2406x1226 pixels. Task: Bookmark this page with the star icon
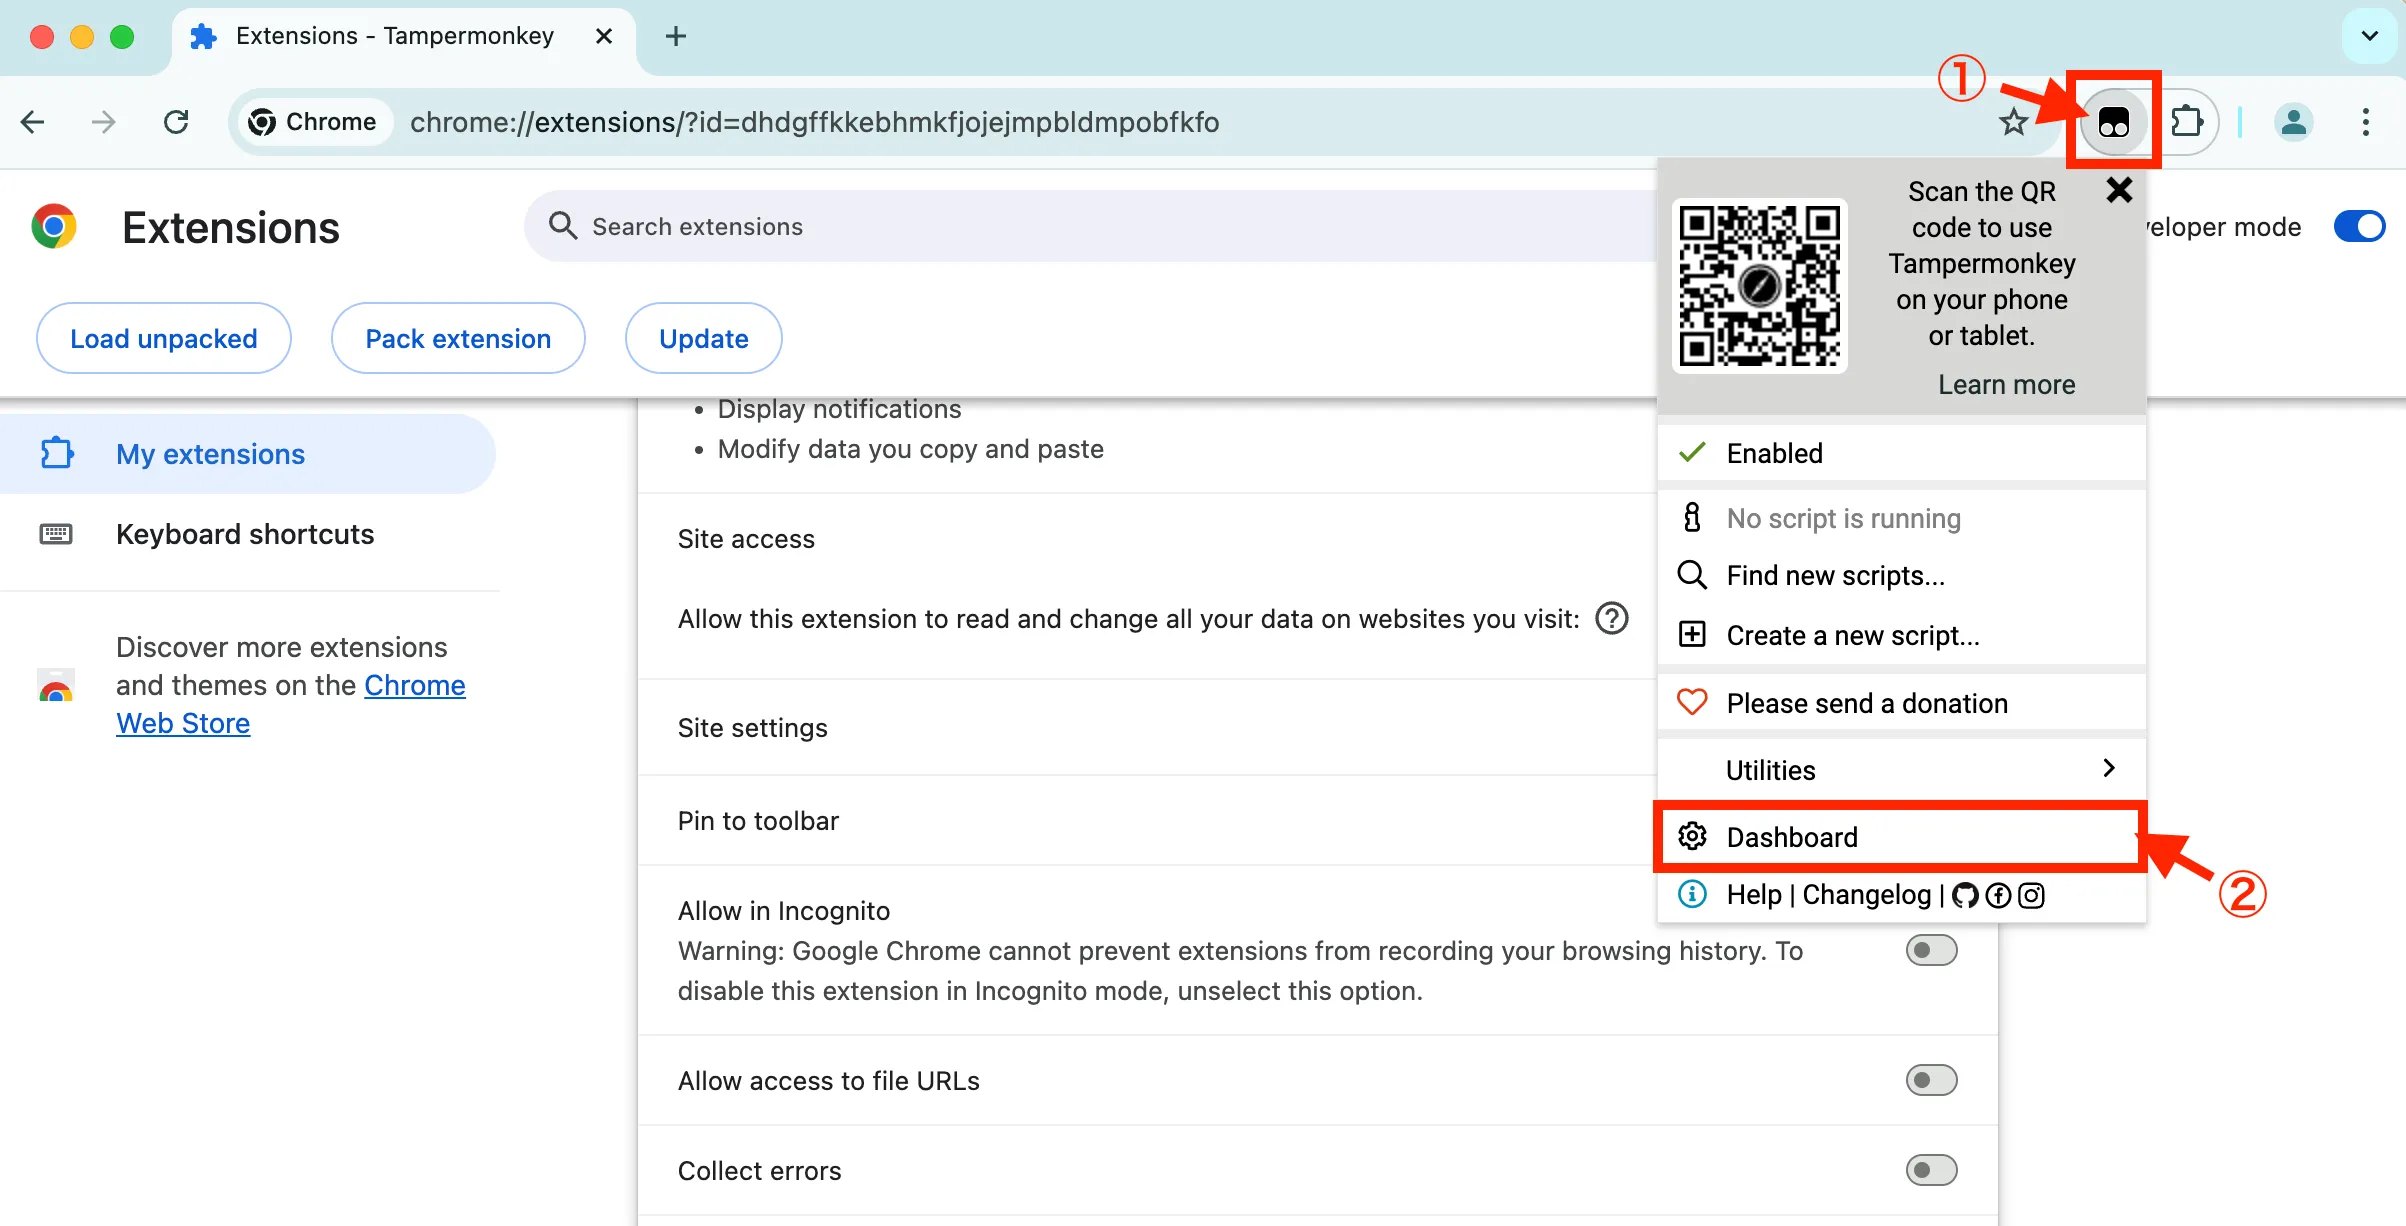[x=2013, y=122]
